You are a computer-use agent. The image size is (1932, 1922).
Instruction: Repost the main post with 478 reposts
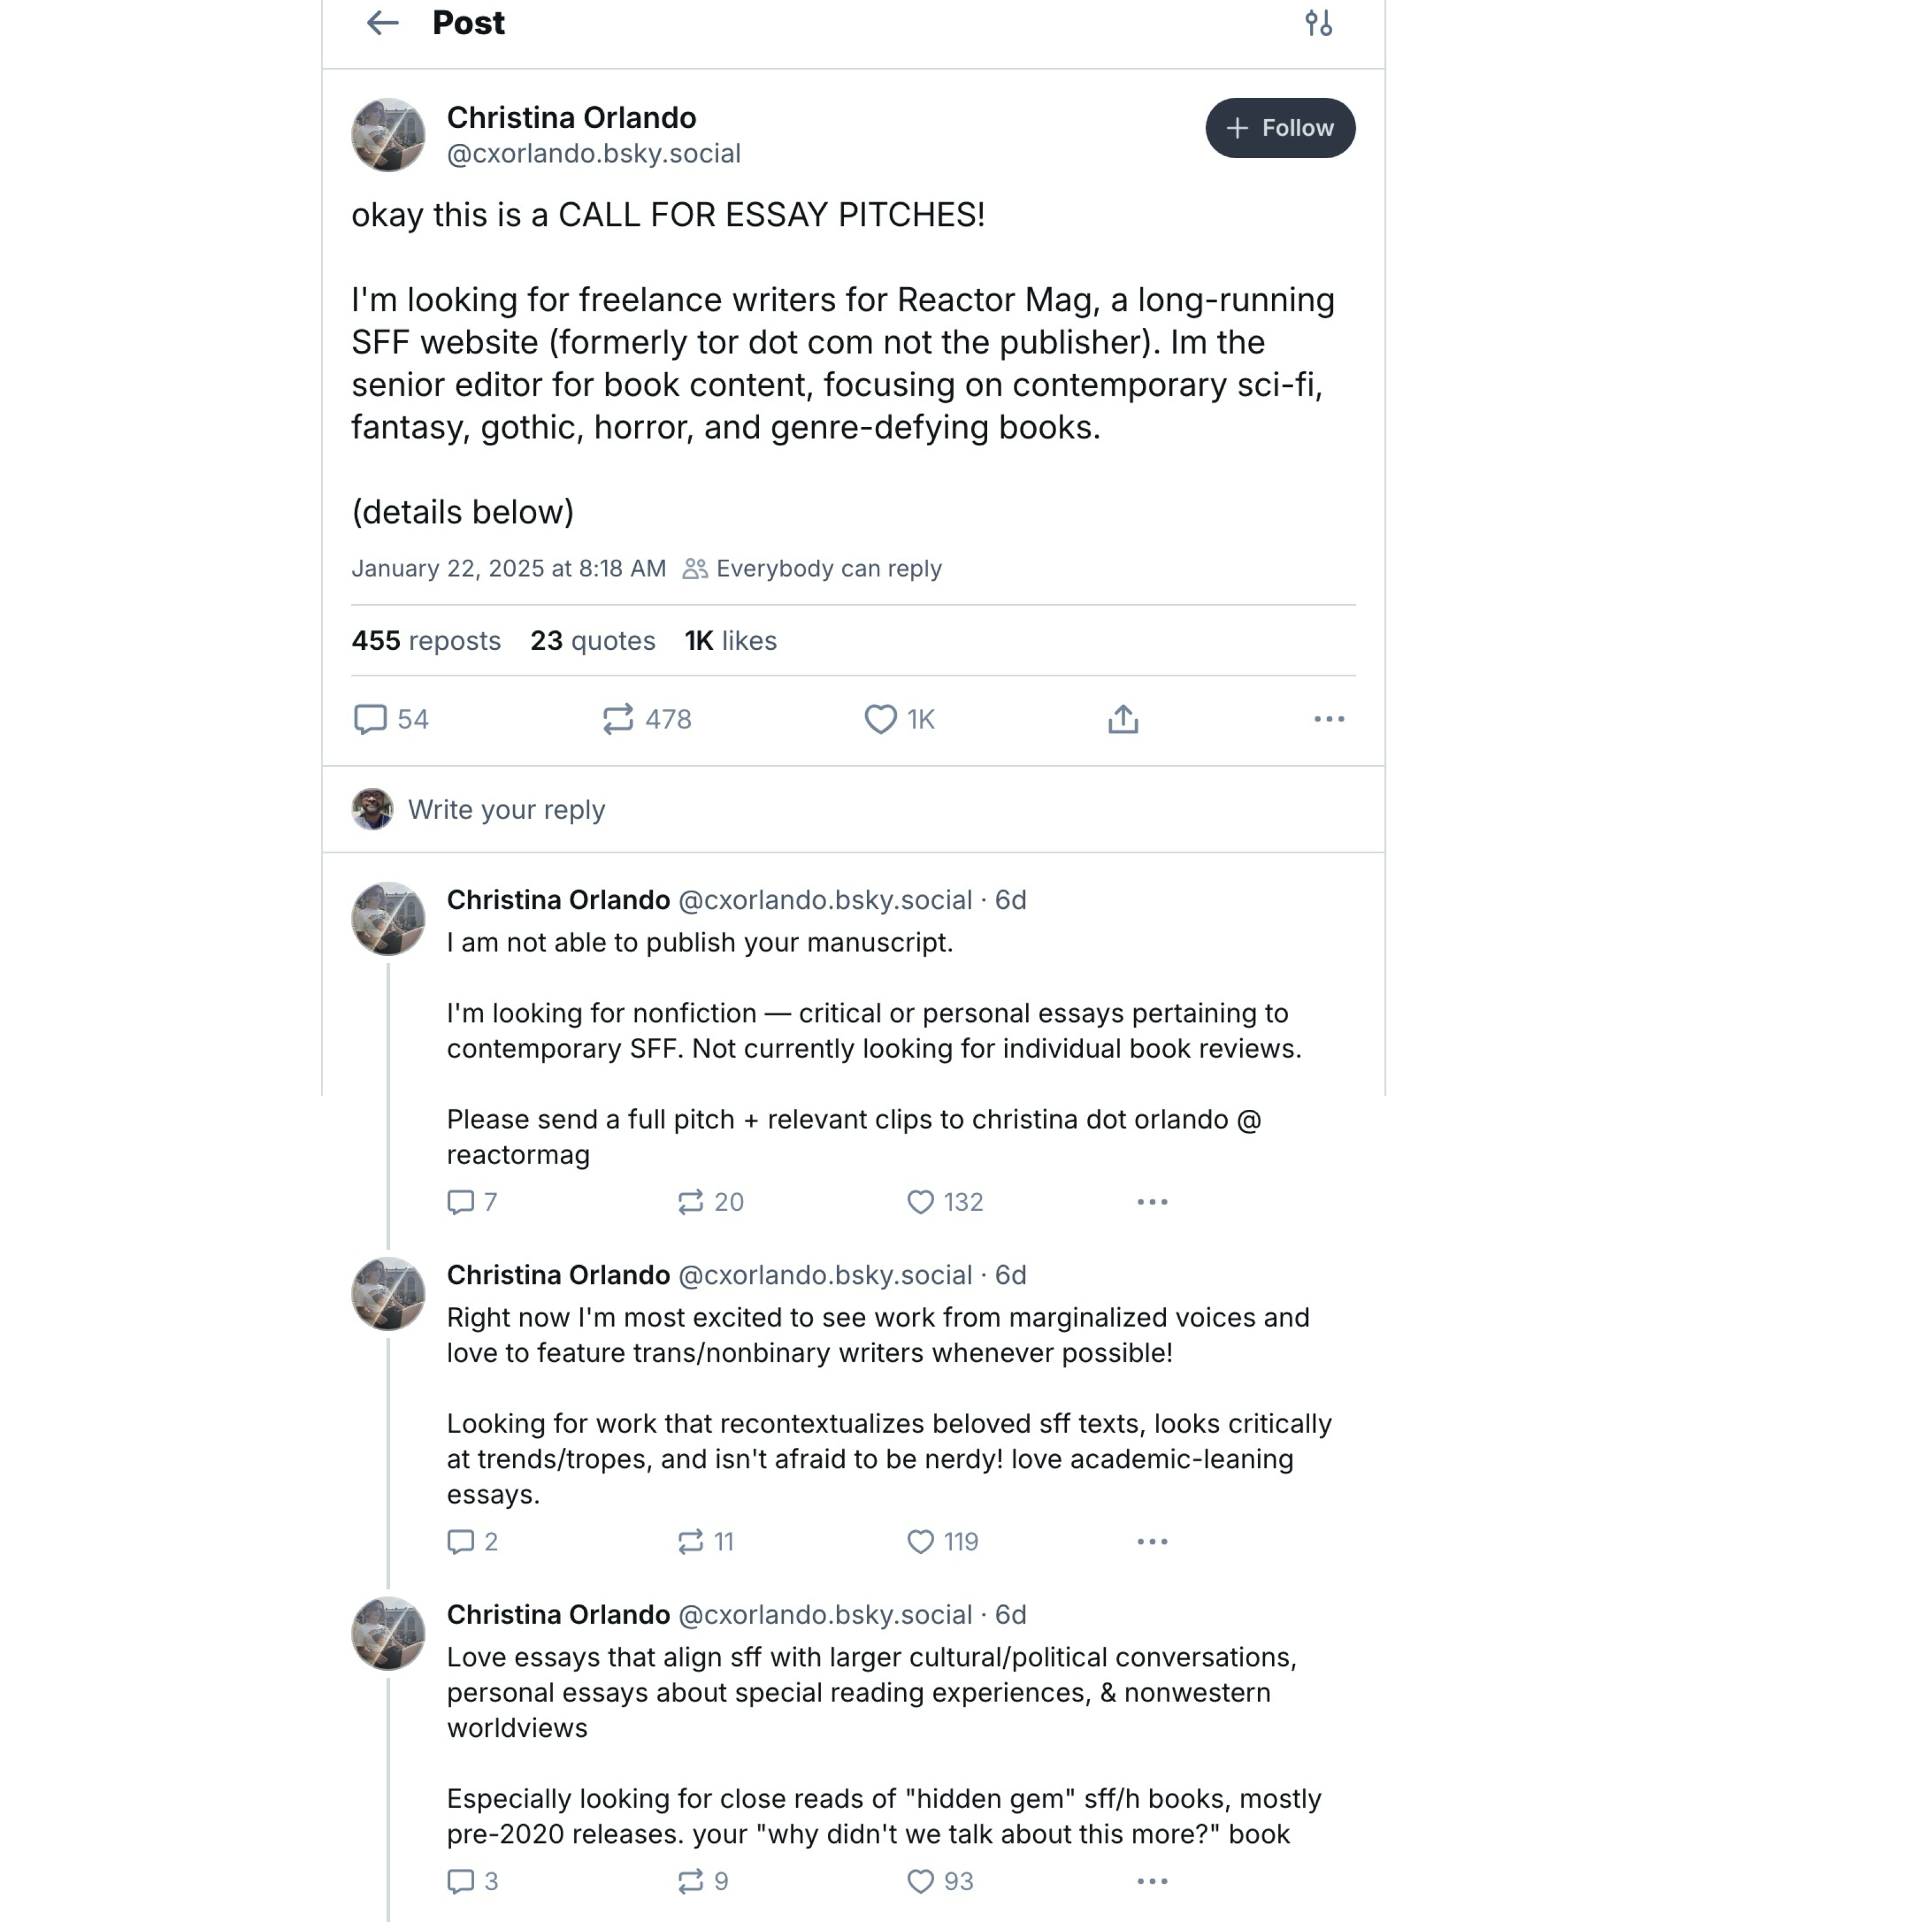tap(618, 719)
